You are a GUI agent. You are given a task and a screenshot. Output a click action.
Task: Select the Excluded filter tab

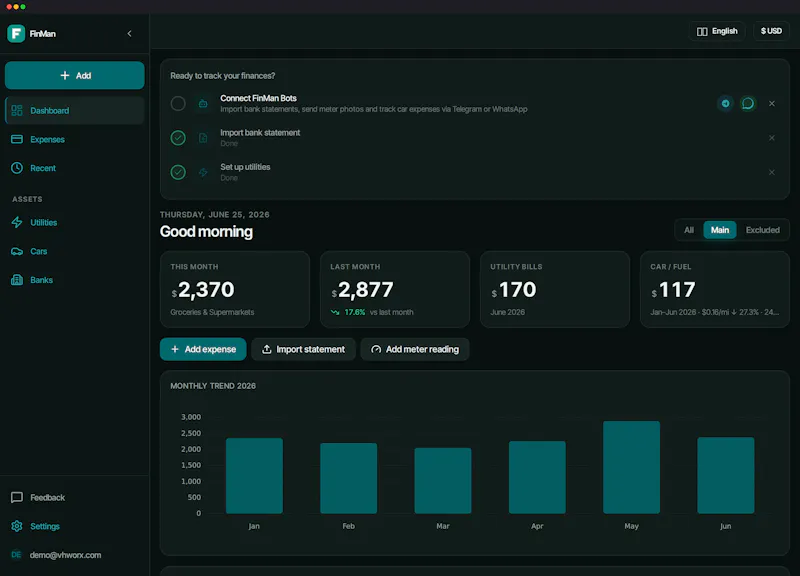tap(762, 230)
